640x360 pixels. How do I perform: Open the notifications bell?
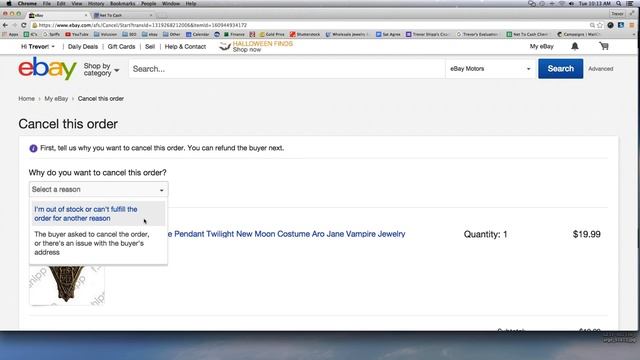tap(575, 46)
